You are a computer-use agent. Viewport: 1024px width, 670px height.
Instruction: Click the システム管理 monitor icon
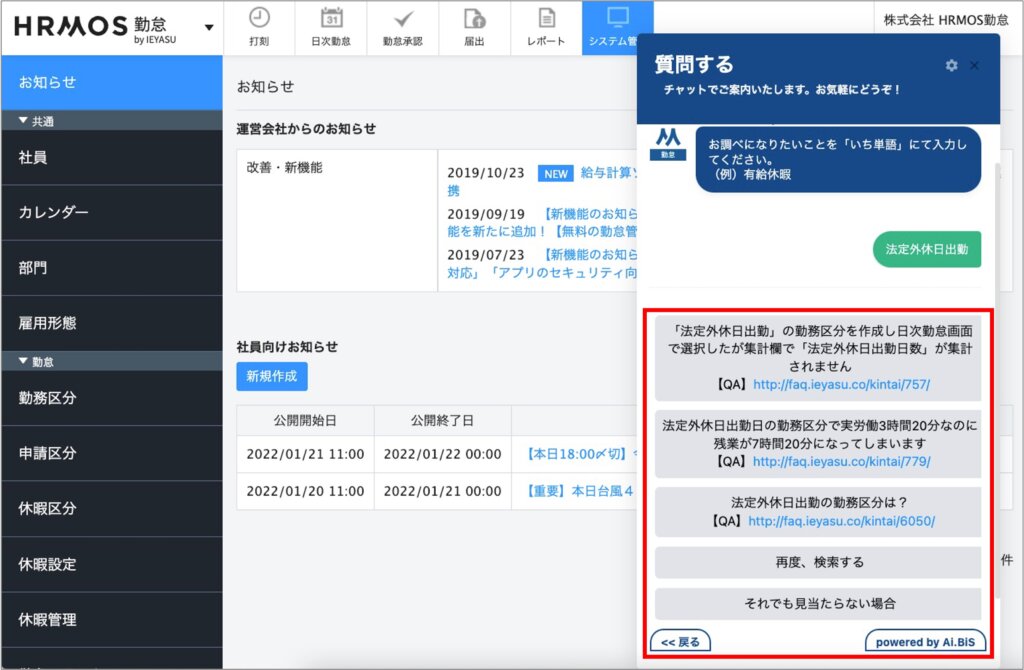point(618,18)
